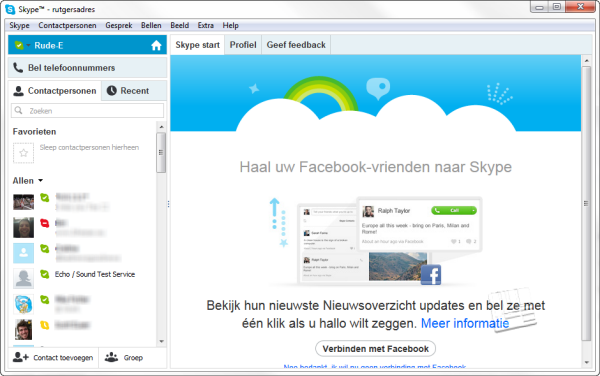
Task: Open Bel telefoonnummers dial pad
Action: (88, 68)
